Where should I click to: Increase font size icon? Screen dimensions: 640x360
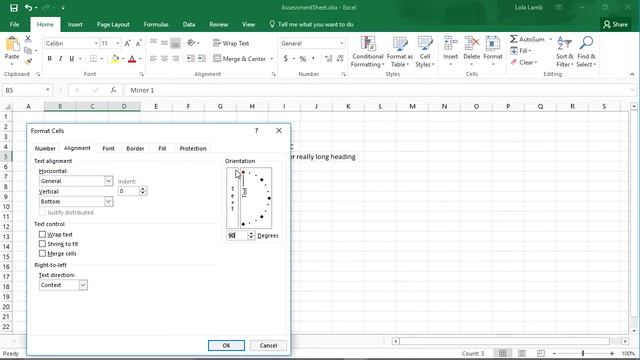[127, 43]
